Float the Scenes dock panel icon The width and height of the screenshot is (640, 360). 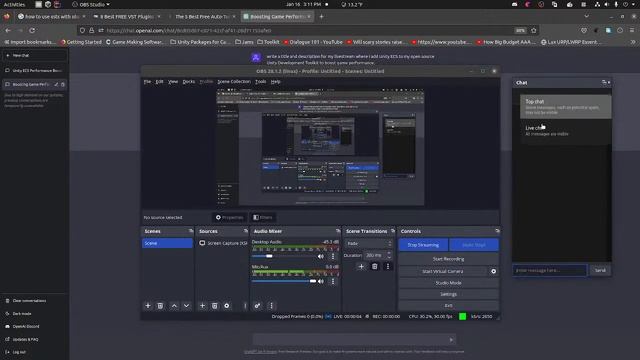(191, 231)
